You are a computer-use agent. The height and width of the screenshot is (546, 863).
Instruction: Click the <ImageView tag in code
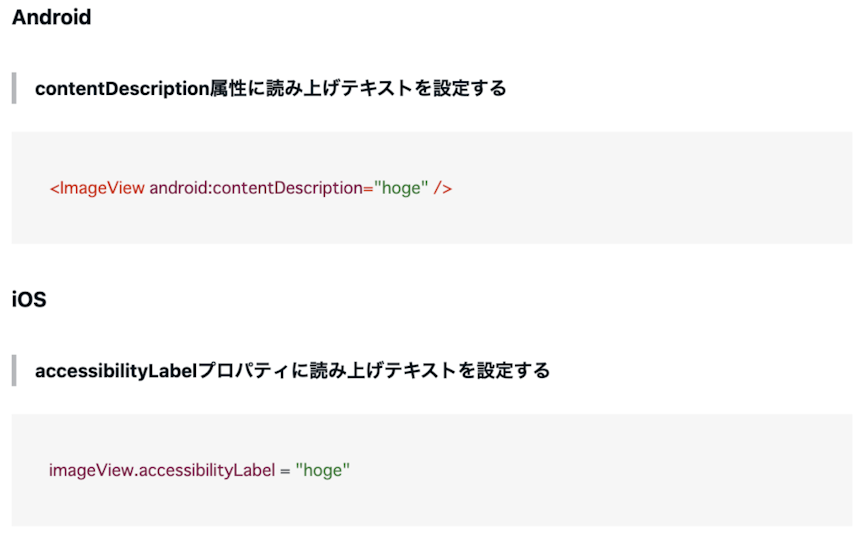[97, 188]
